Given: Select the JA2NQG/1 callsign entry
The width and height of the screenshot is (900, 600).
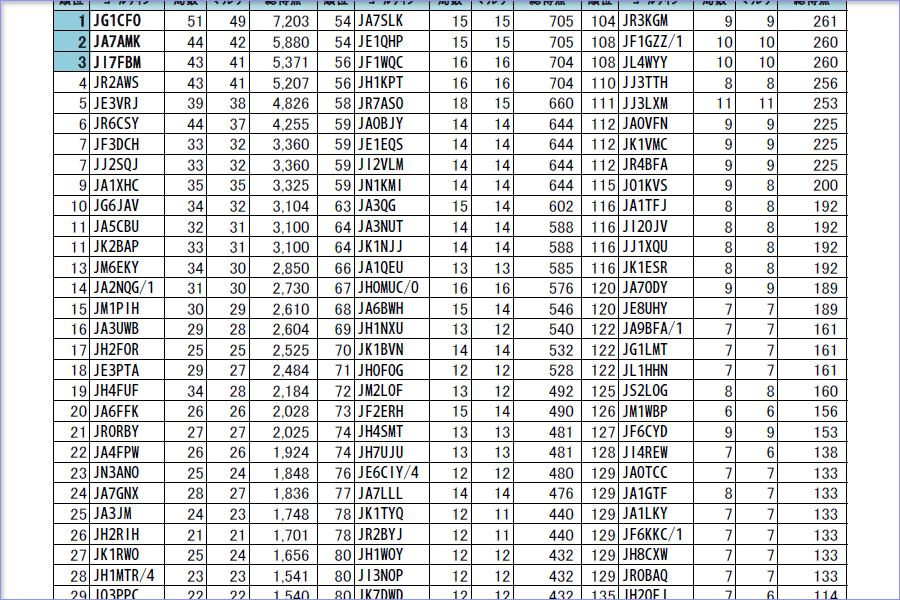Looking at the screenshot, I should coord(124,288).
